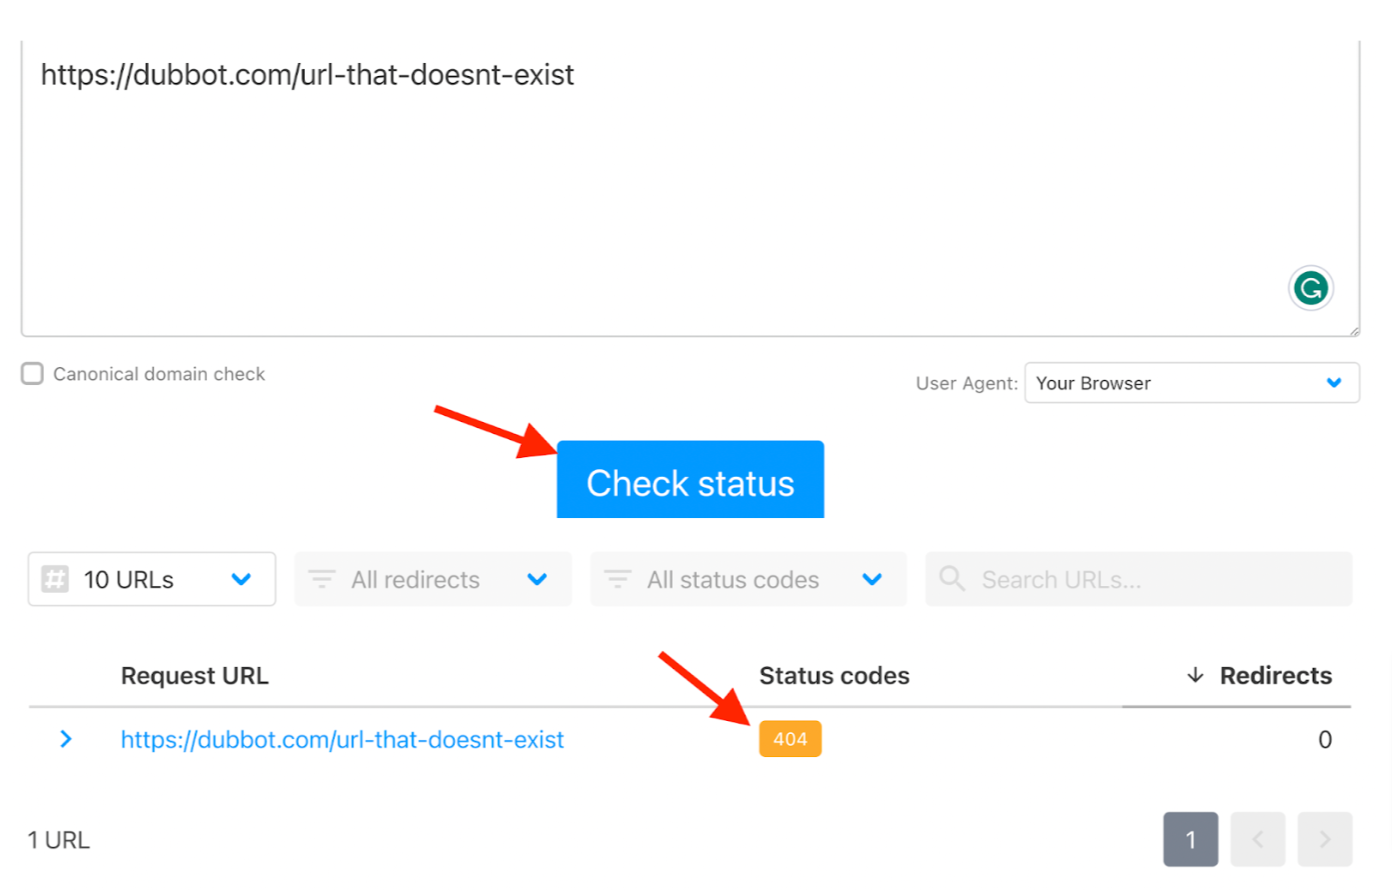Open the User Agent dropdown

point(1191,383)
